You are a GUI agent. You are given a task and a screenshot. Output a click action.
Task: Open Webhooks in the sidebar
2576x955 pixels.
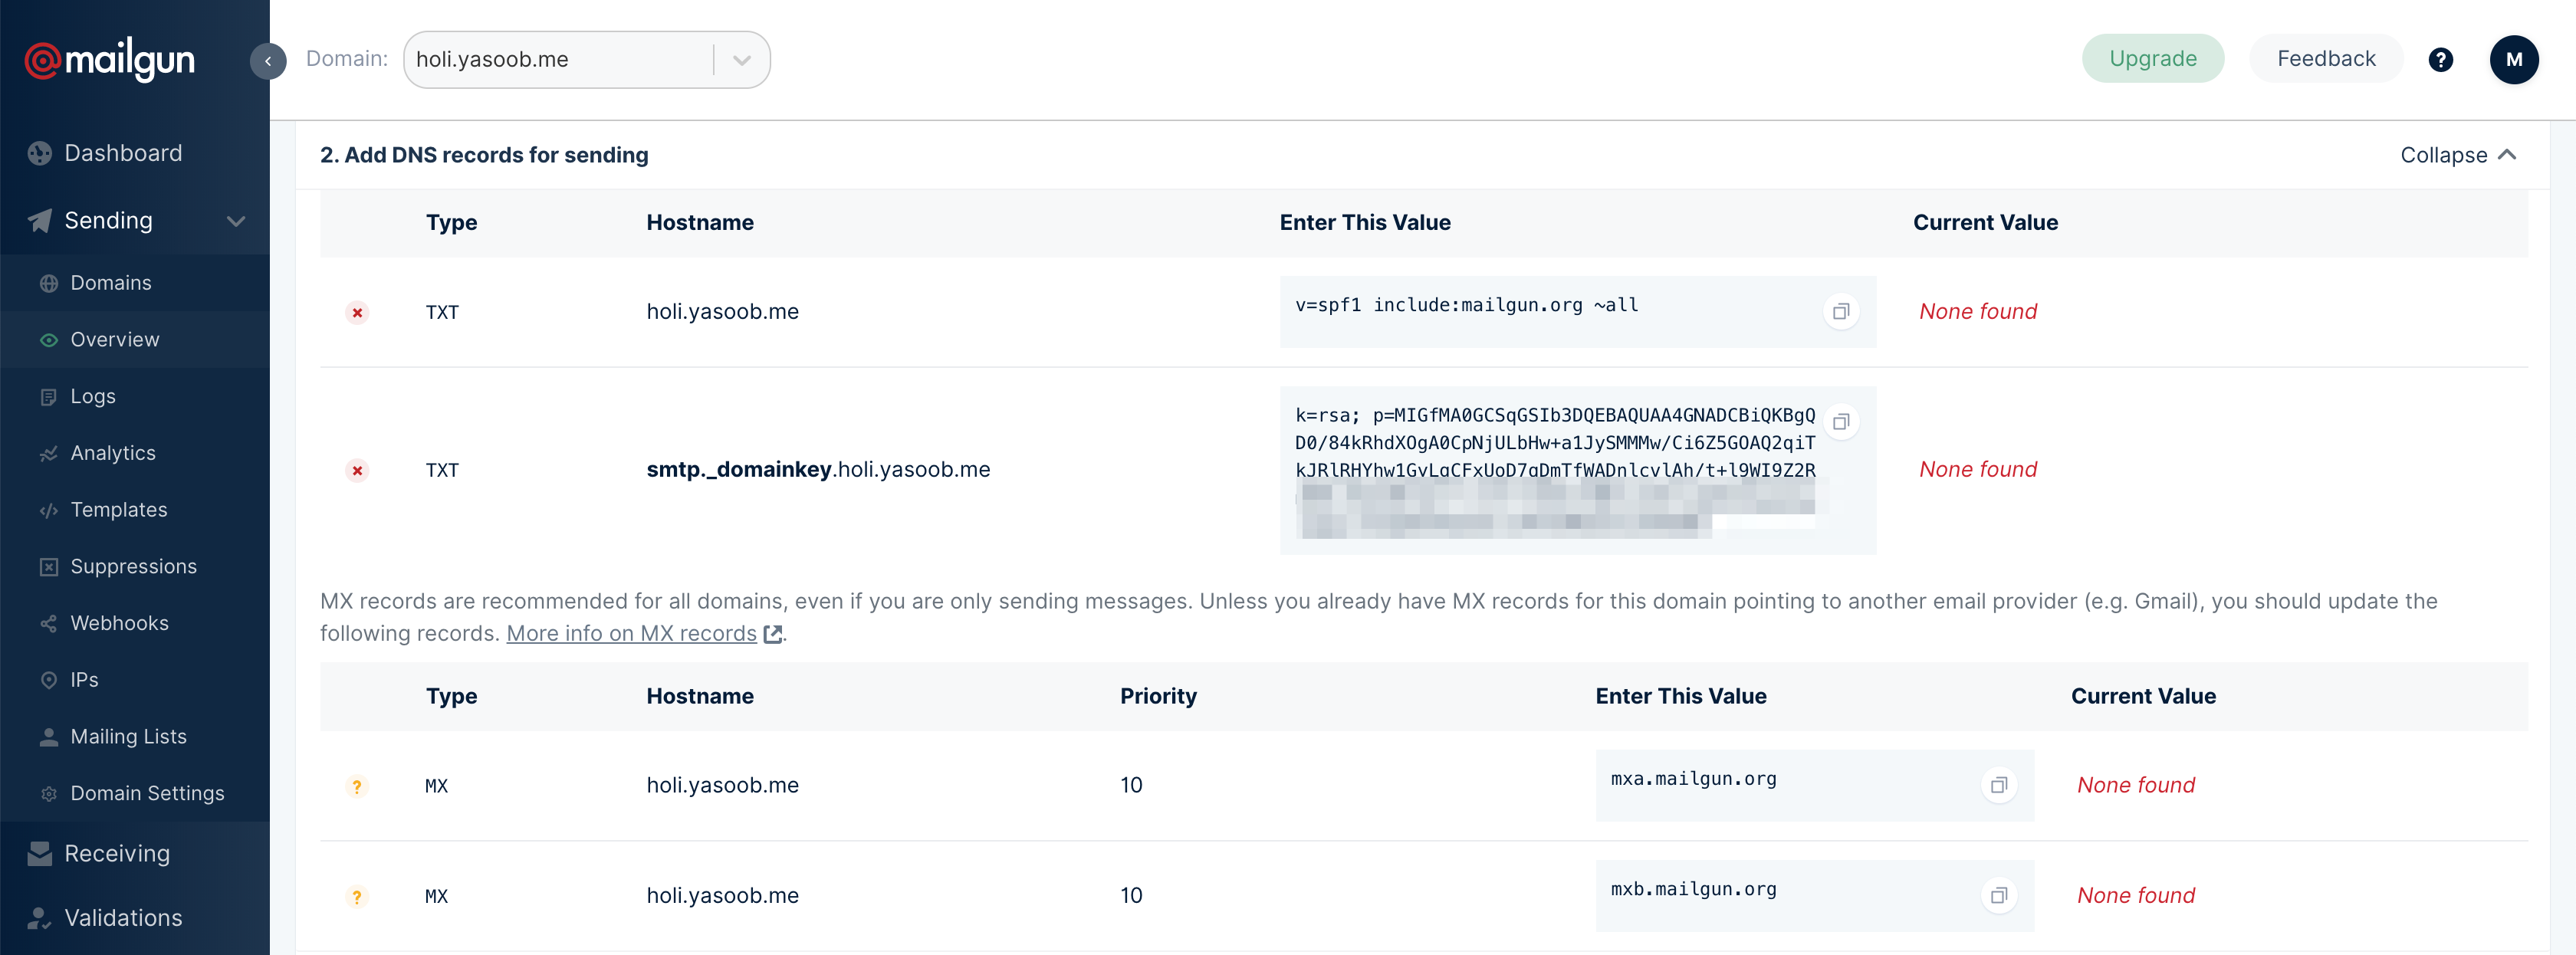pos(119,623)
